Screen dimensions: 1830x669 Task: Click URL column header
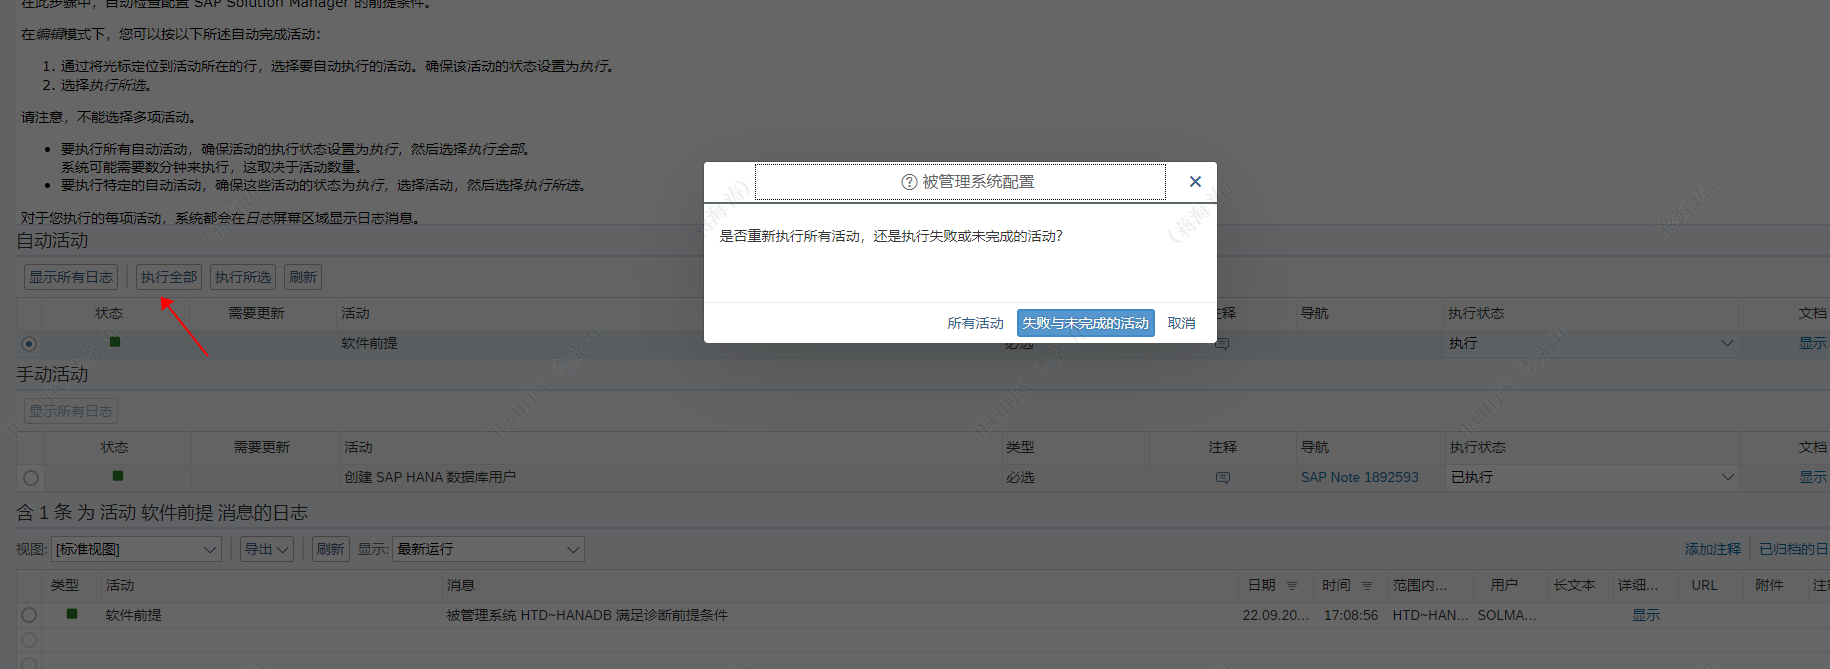coord(1704,585)
